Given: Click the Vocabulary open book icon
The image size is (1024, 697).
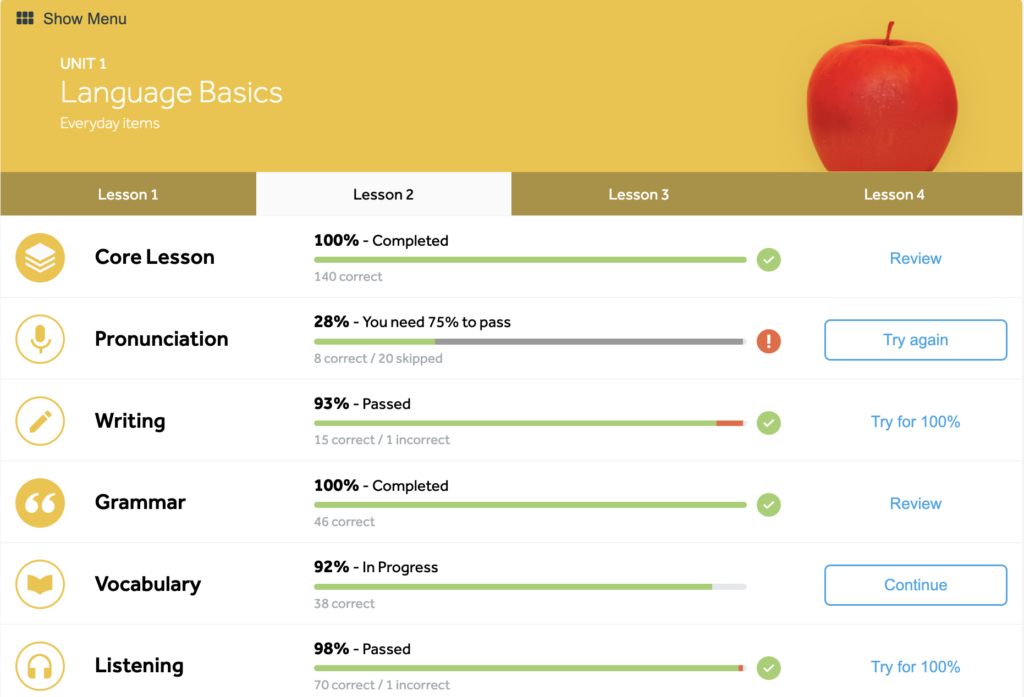Looking at the screenshot, I should (40, 585).
